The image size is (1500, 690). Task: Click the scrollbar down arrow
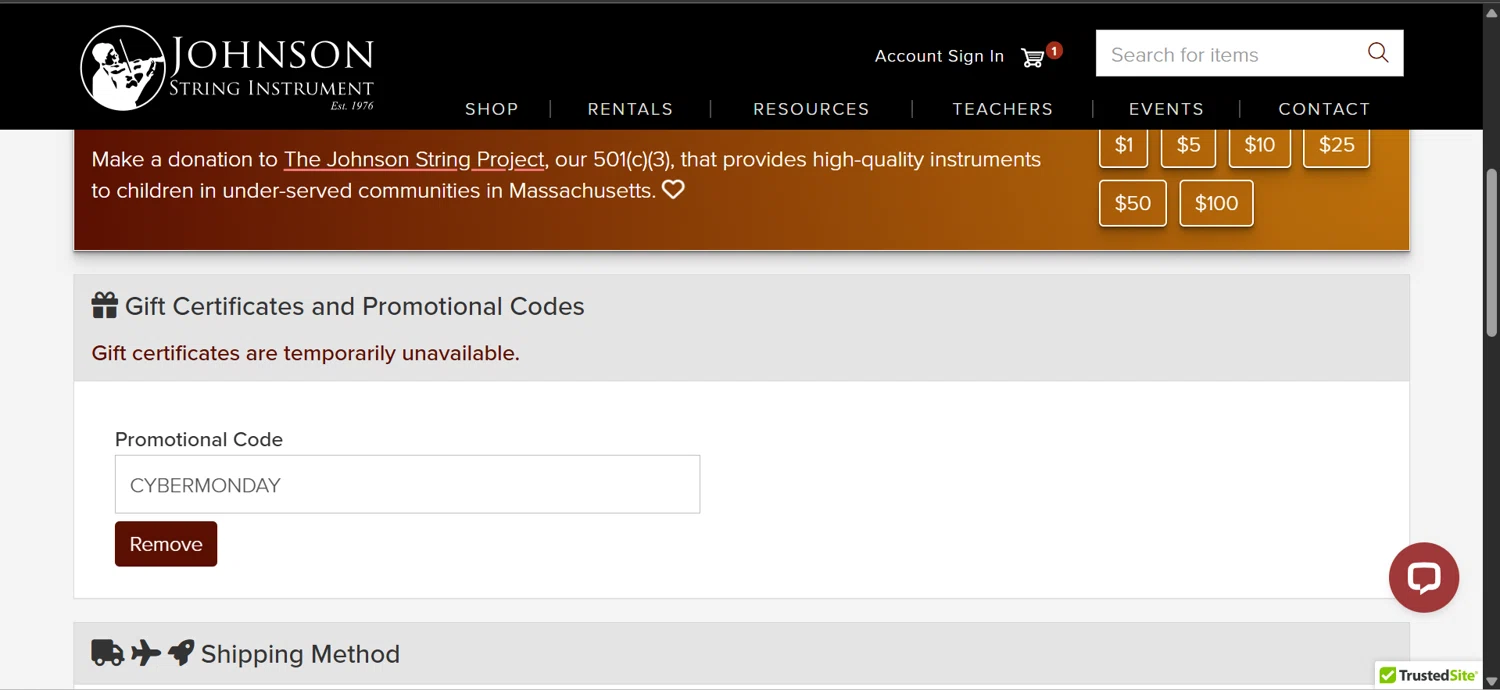point(1491,681)
